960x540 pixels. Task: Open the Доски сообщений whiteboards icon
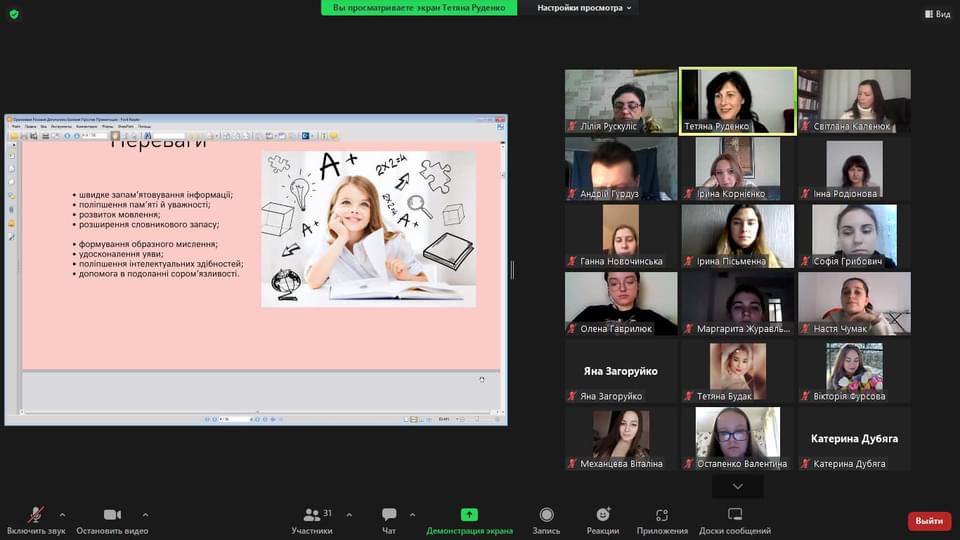pyautogui.click(x=735, y=515)
